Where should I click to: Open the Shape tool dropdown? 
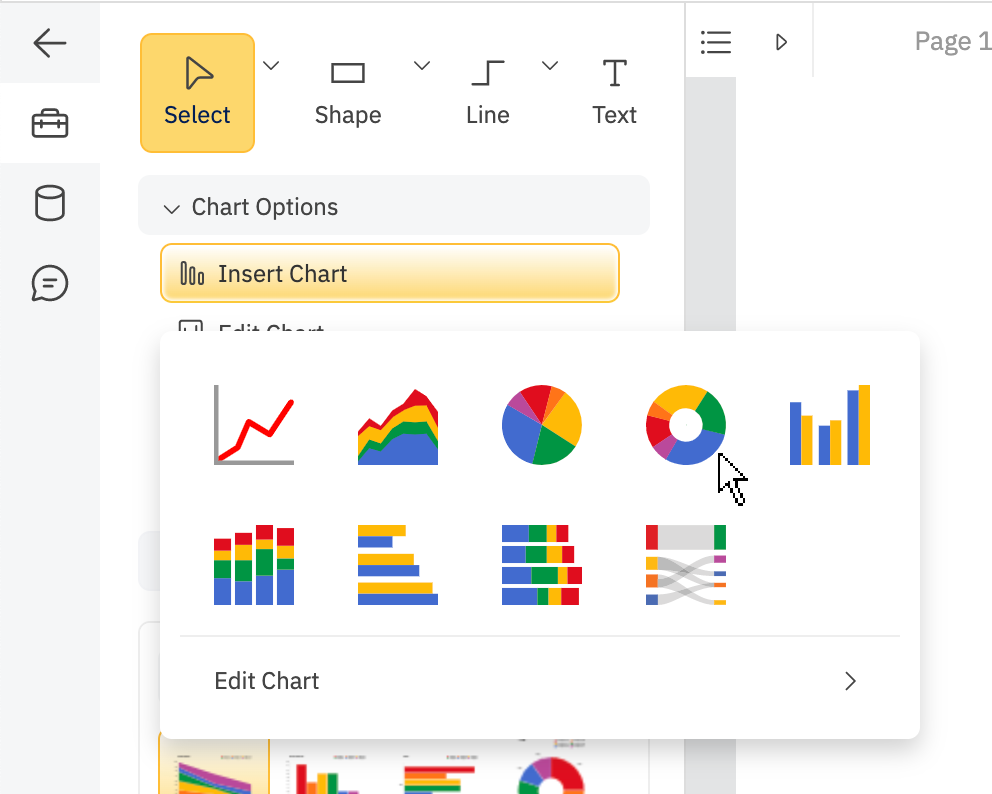(x=421, y=65)
